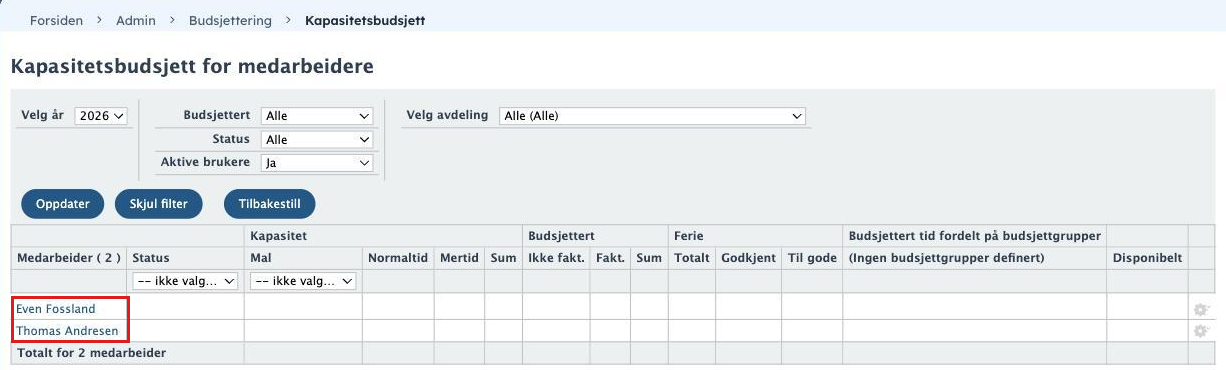This screenshot has width=1226, height=370.
Task: Open the Aktive brukere dropdown set to Ja
Action: tap(317, 163)
